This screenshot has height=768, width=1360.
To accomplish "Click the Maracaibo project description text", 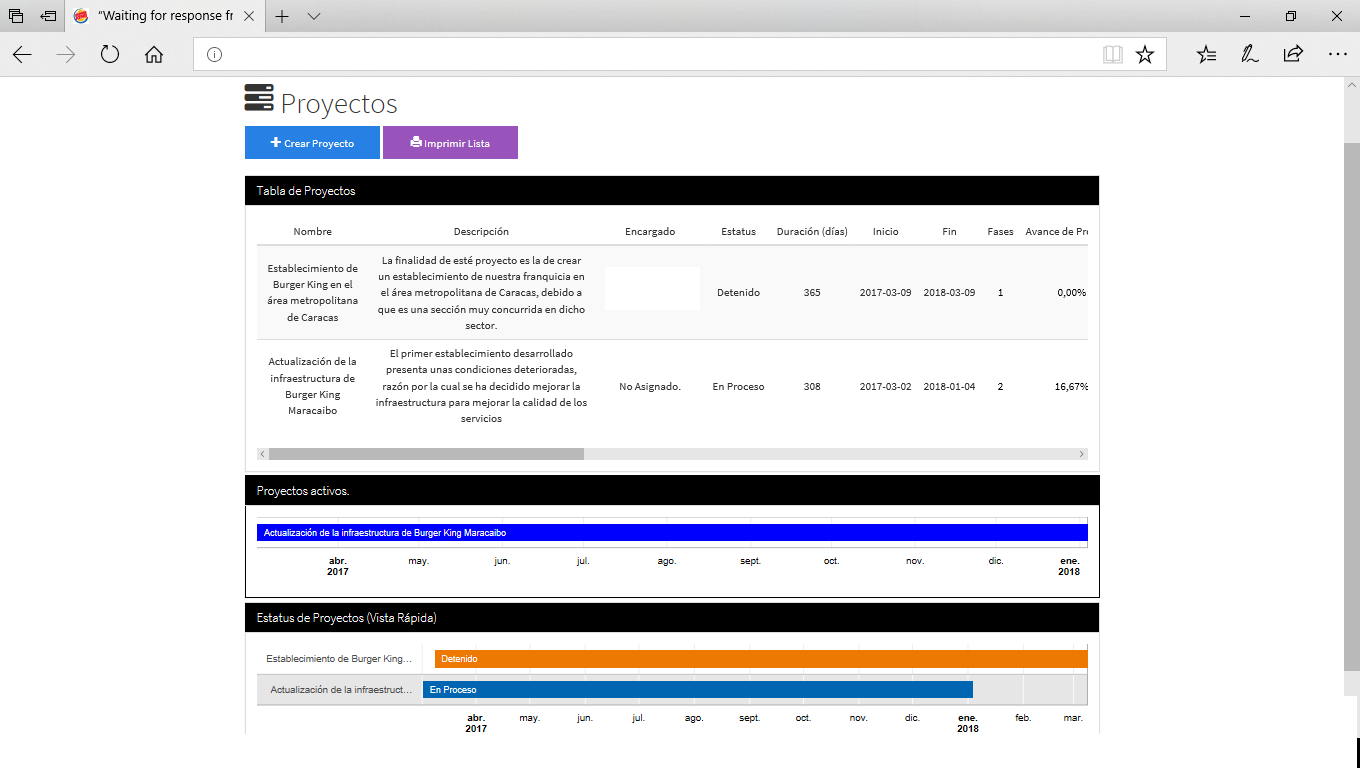I will (x=481, y=386).
